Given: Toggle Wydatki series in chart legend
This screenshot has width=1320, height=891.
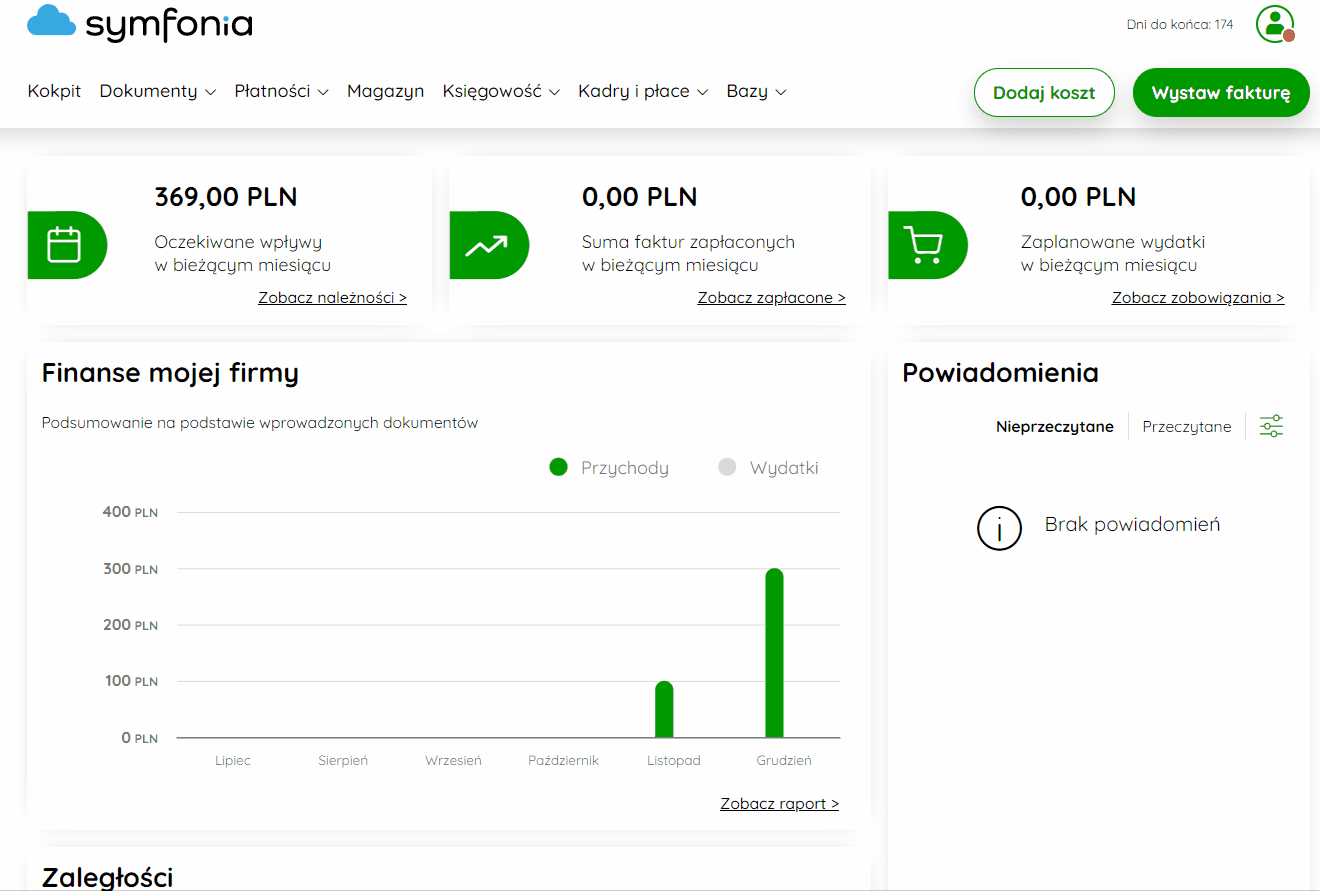Looking at the screenshot, I should coord(768,468).
